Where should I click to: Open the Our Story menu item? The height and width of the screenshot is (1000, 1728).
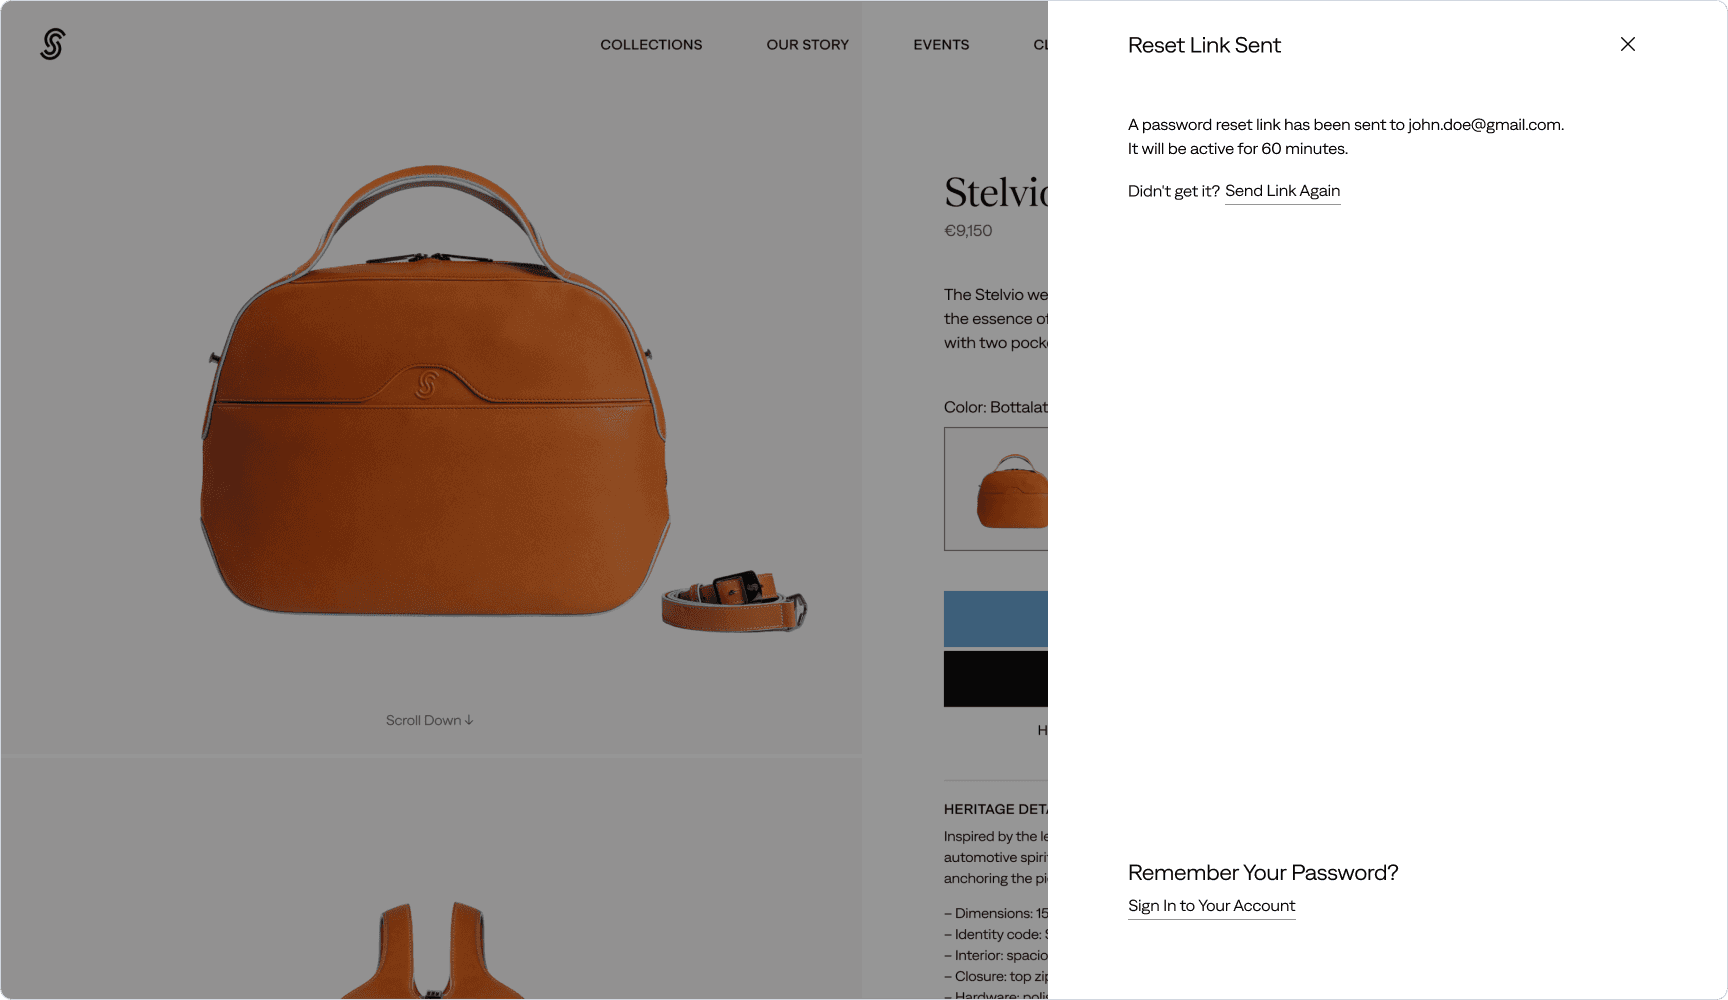[807, 45]
